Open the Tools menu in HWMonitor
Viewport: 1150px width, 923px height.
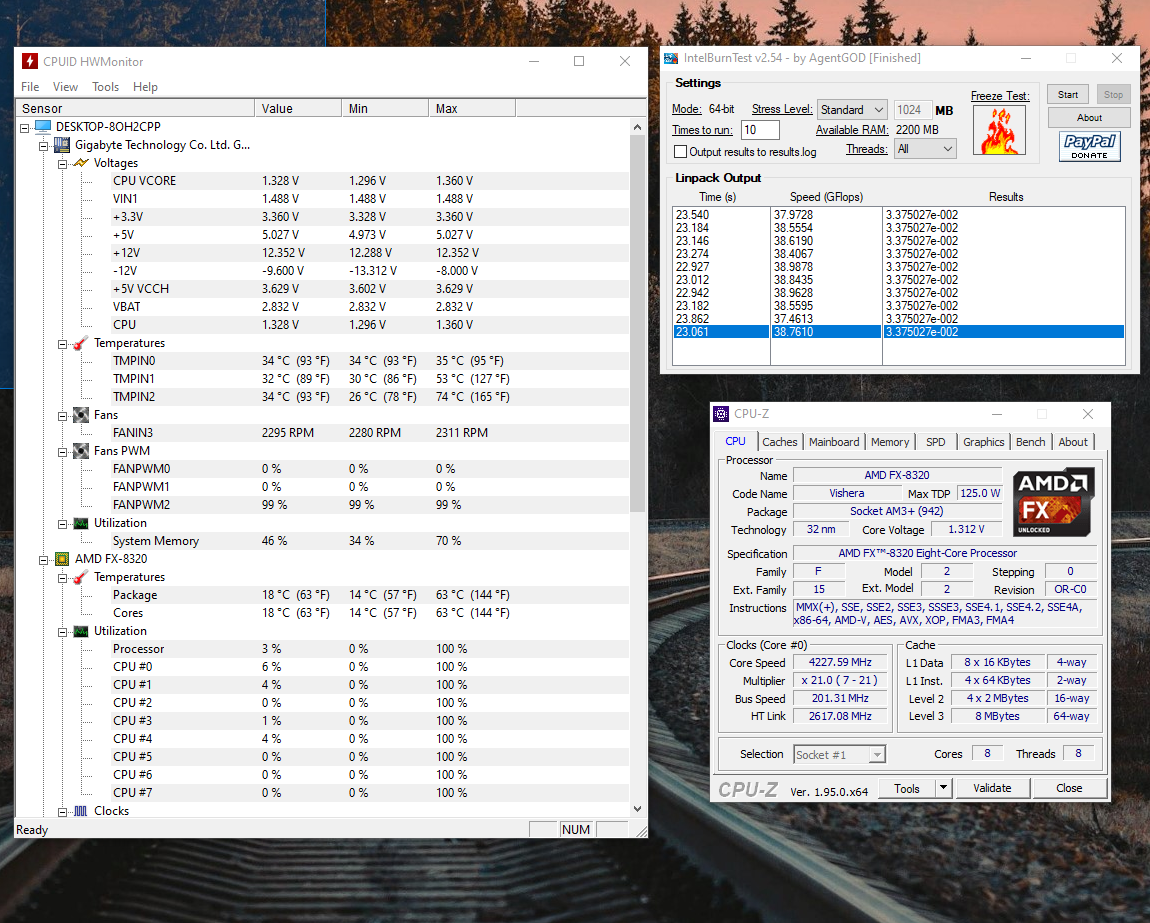(106, 87)
